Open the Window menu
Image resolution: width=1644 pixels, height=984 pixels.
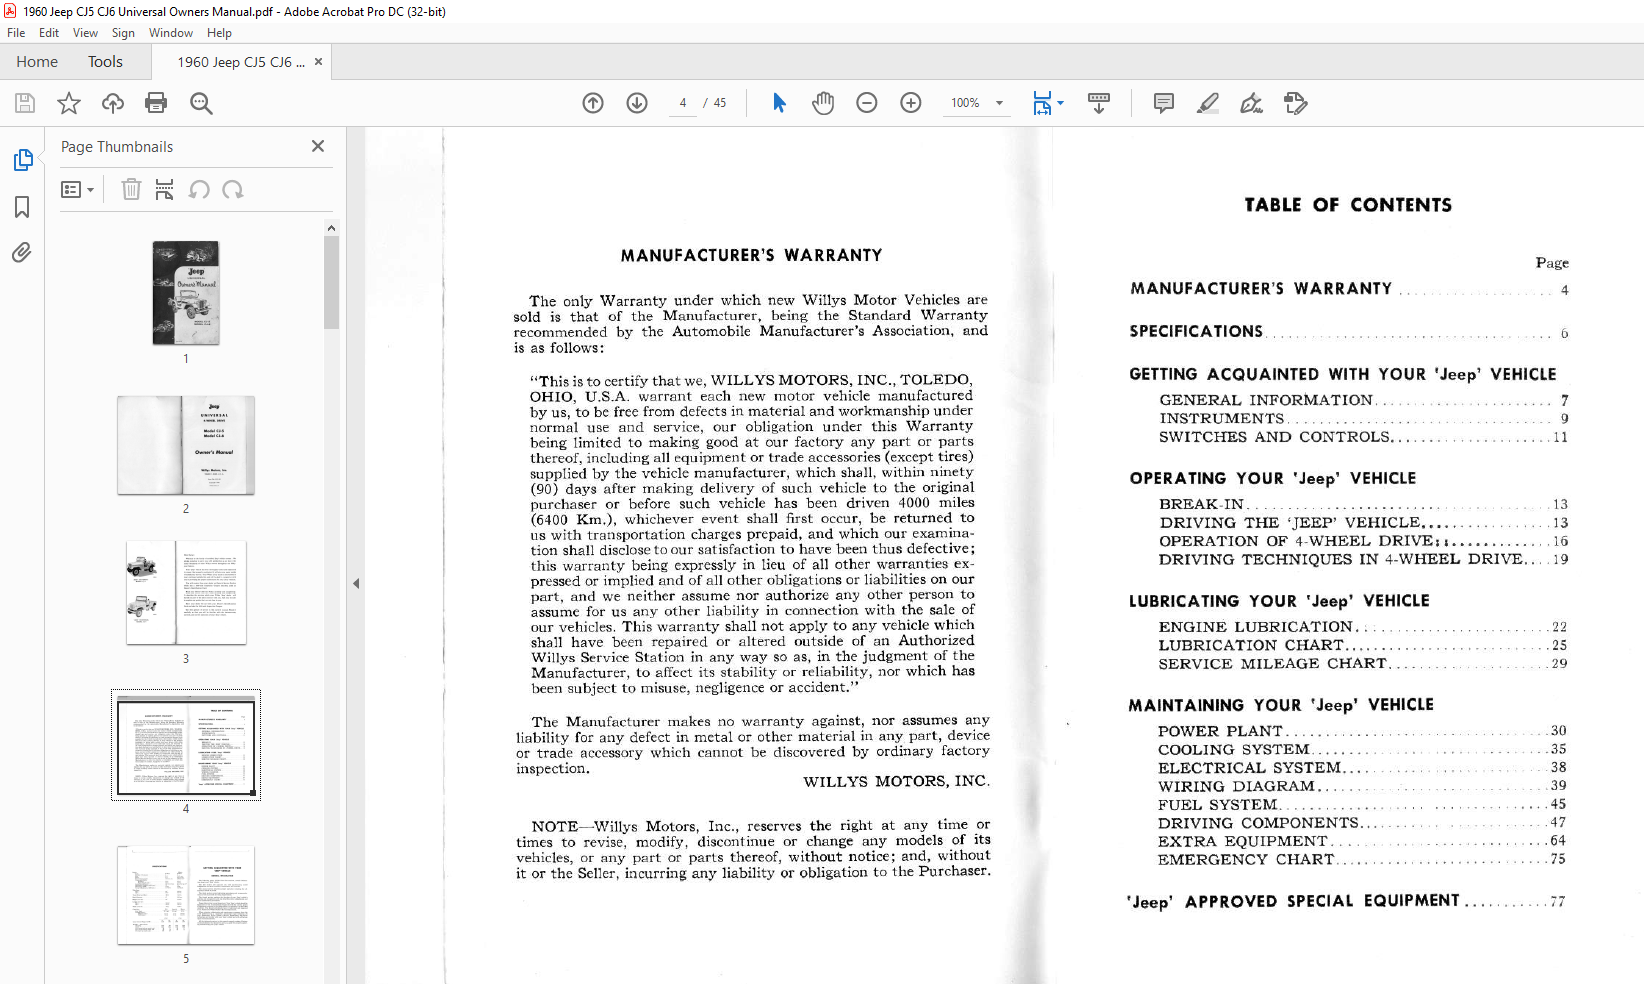[x=171, y=33]
